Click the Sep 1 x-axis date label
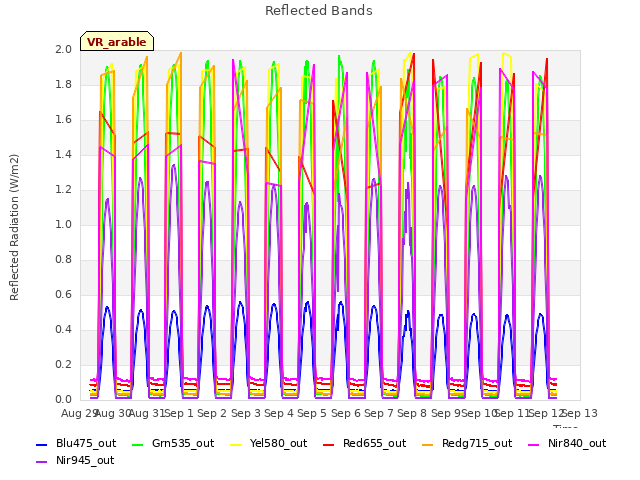The width and height of the screenshot is (640, 480). tap(178, 413)
